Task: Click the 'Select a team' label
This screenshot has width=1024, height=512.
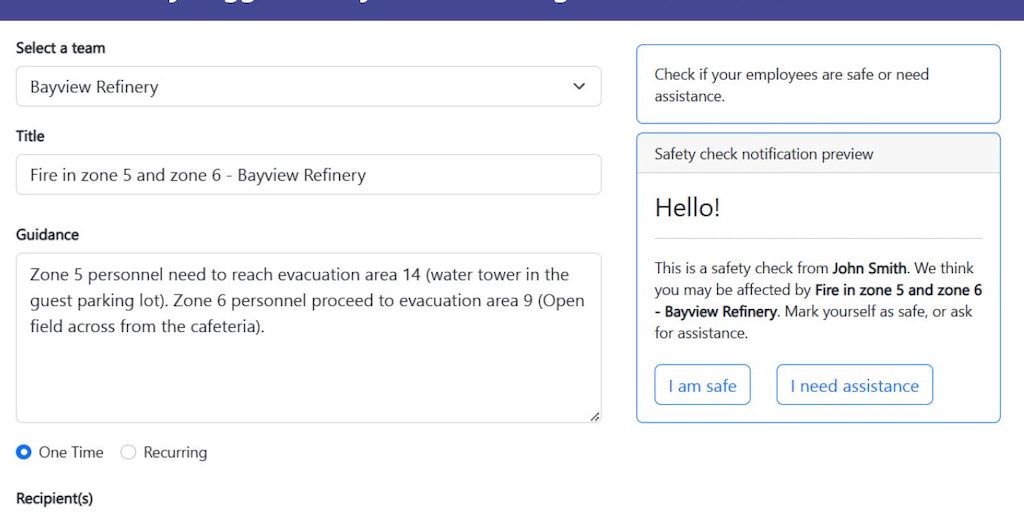Action: point(60,48)
